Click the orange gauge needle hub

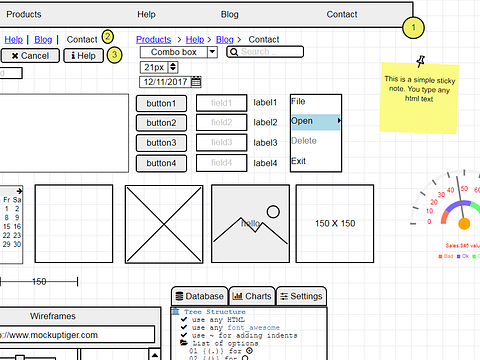point(464,224)
